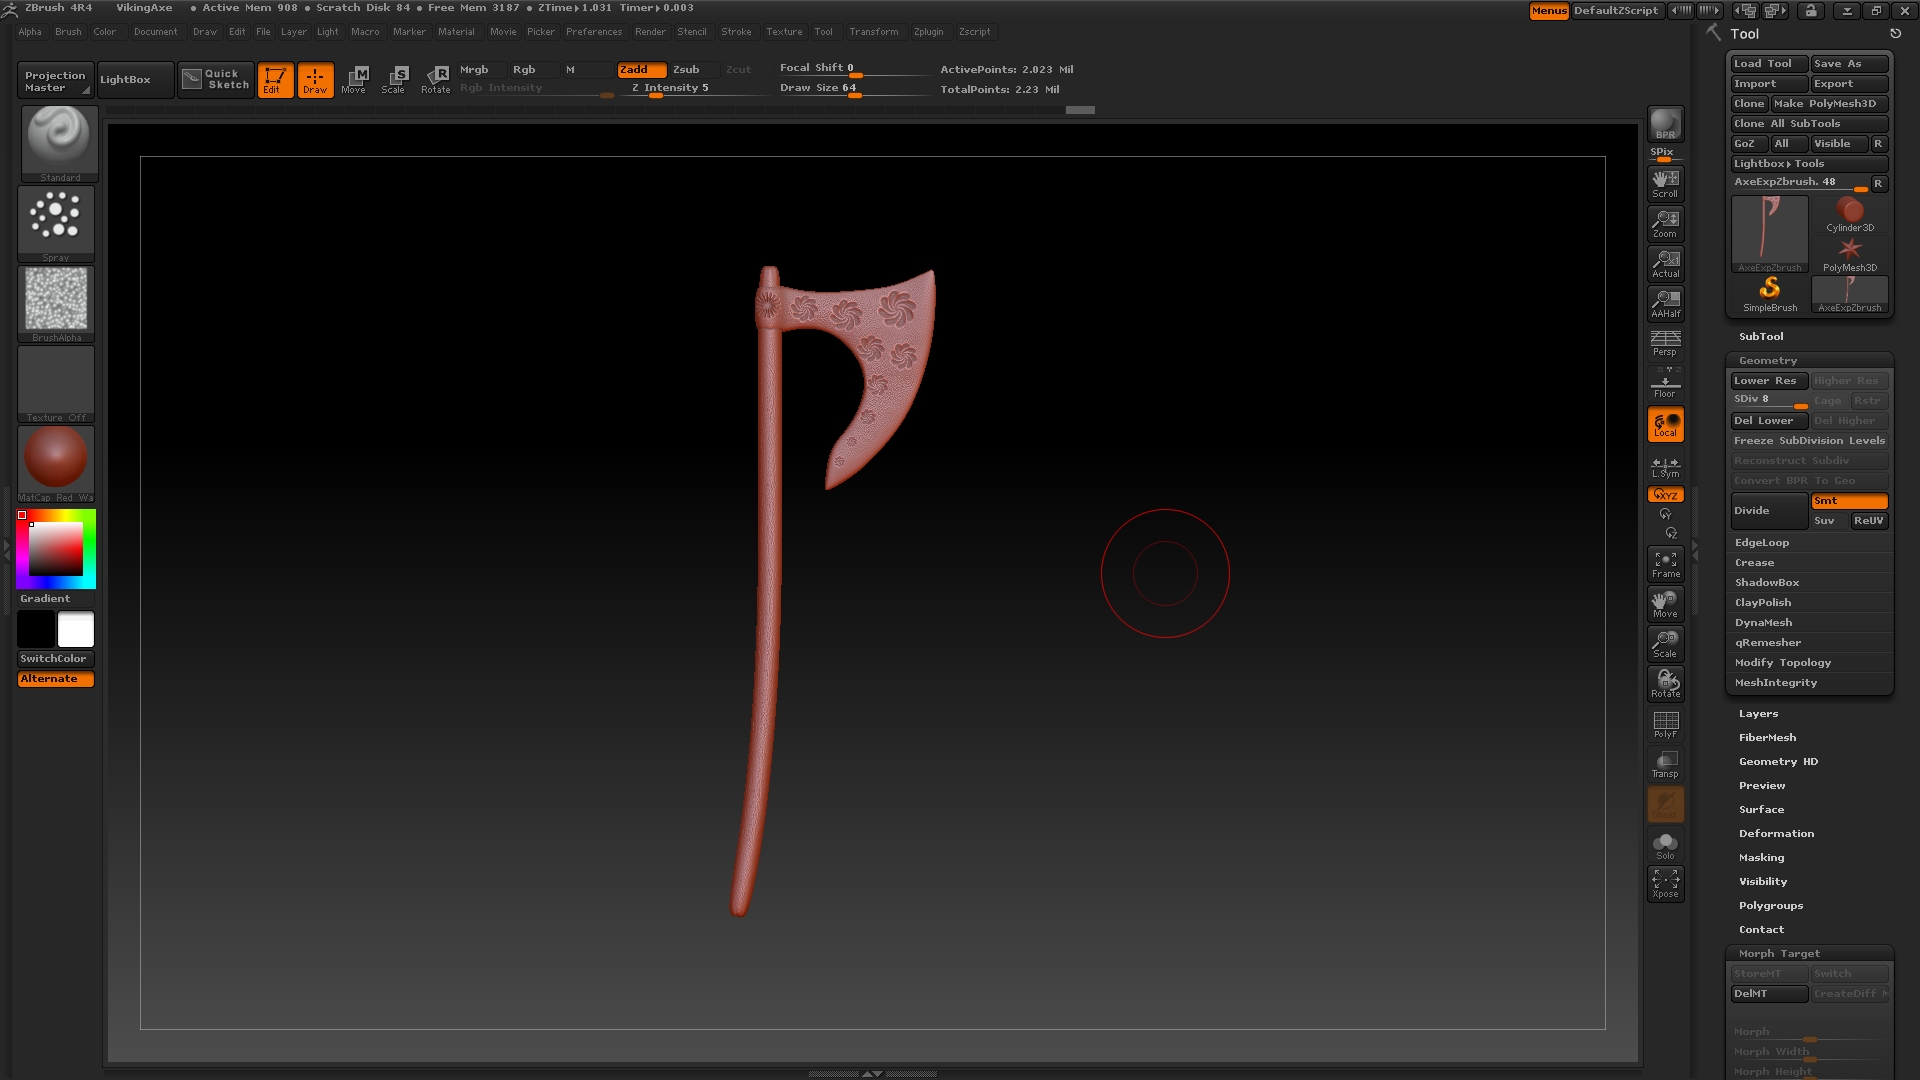Toggle the PolyF wireframe icon
The image size is (1920, 1080).
(x=1665, y=724)
